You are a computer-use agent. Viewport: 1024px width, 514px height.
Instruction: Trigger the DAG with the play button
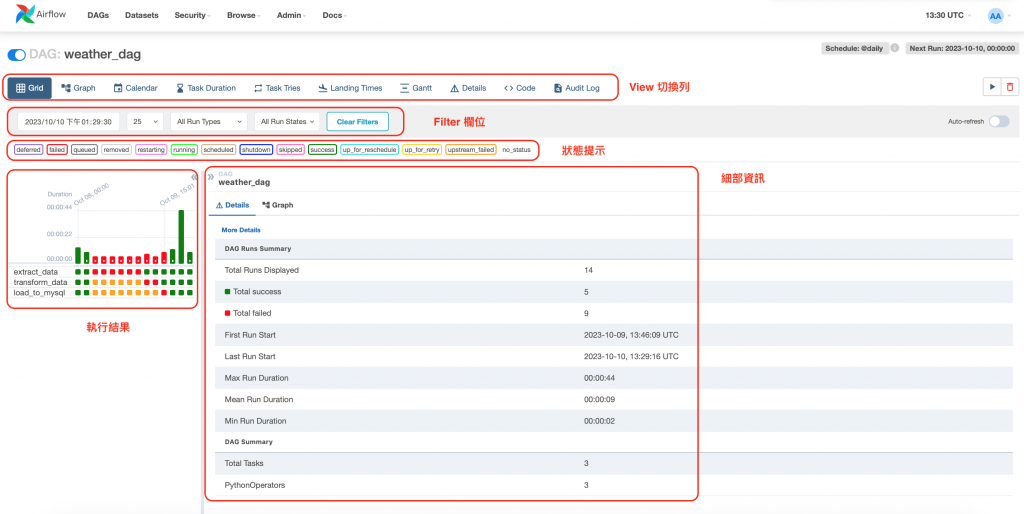coord(991,87)
